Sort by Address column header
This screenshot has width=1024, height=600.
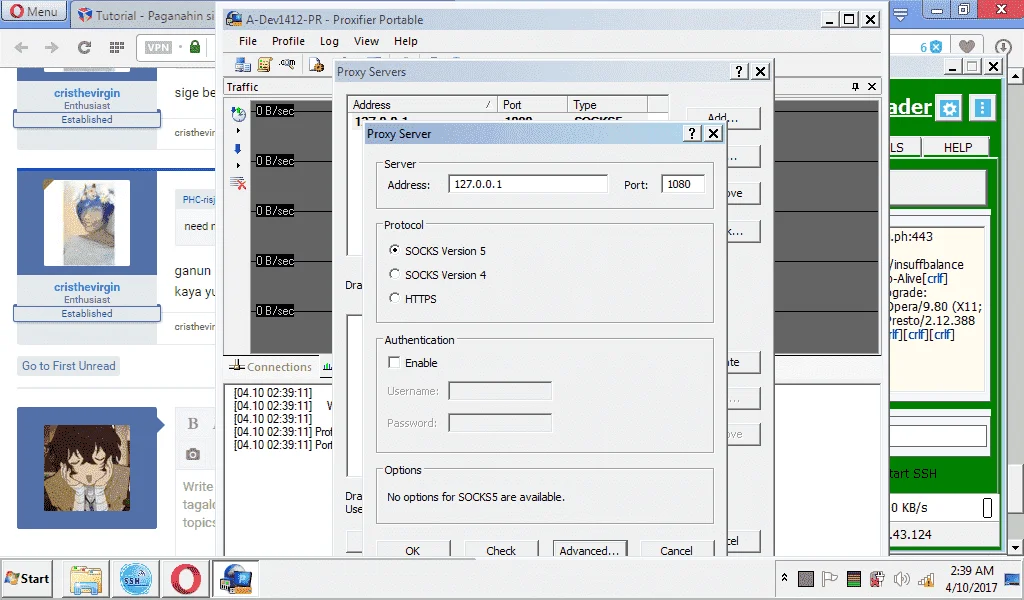[422, 104]
